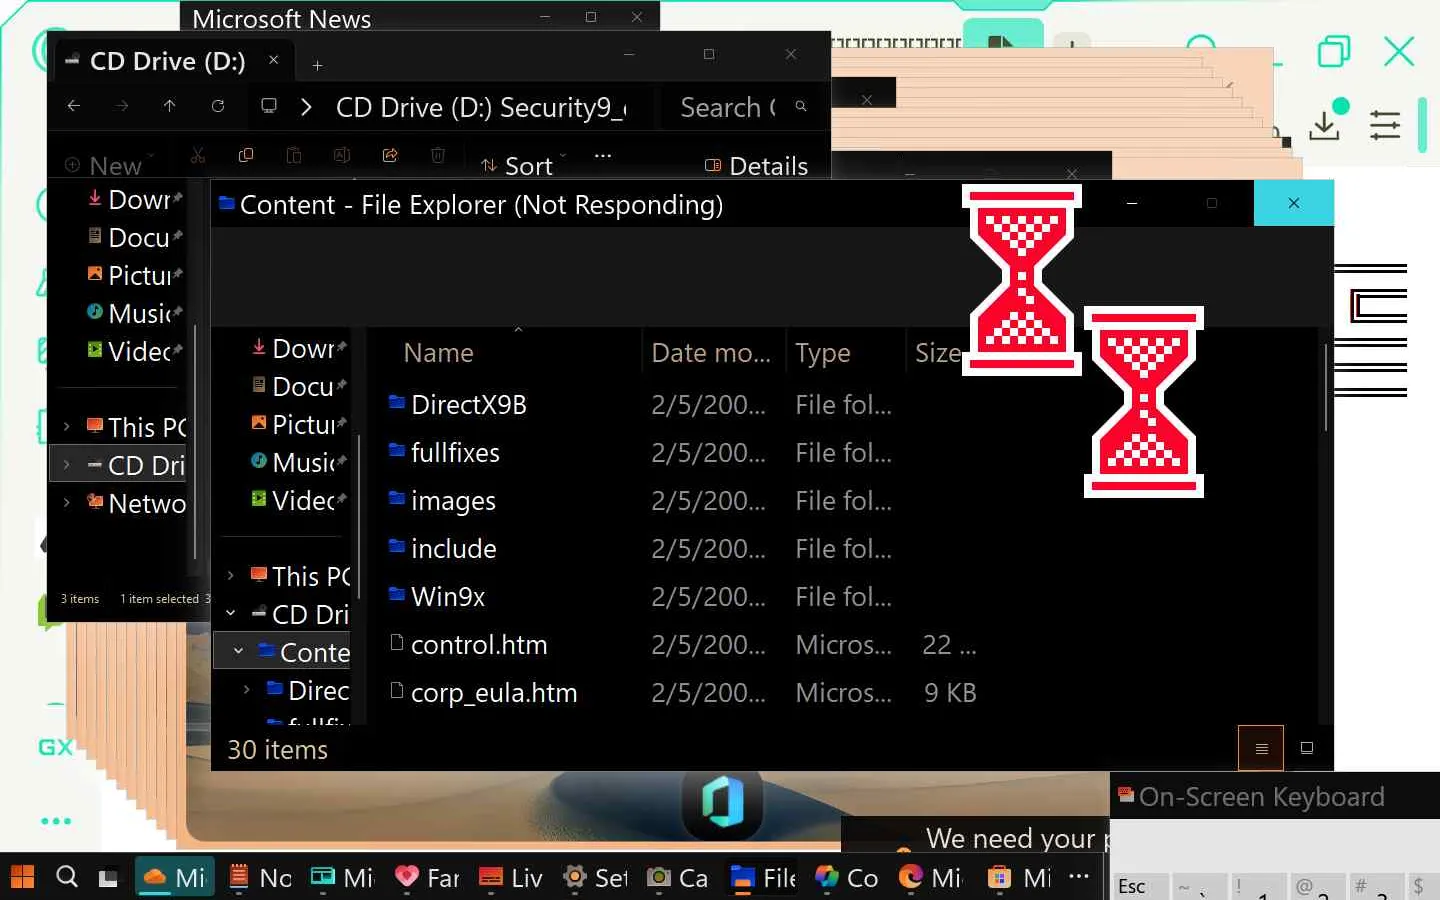Expand This PC in Content window sidebar

pyautogui.click(x=231, y=576)
